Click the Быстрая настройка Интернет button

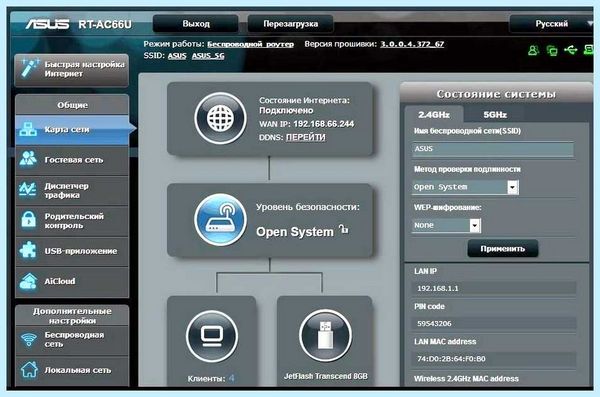pyautogui.click(x=72, y=70)
